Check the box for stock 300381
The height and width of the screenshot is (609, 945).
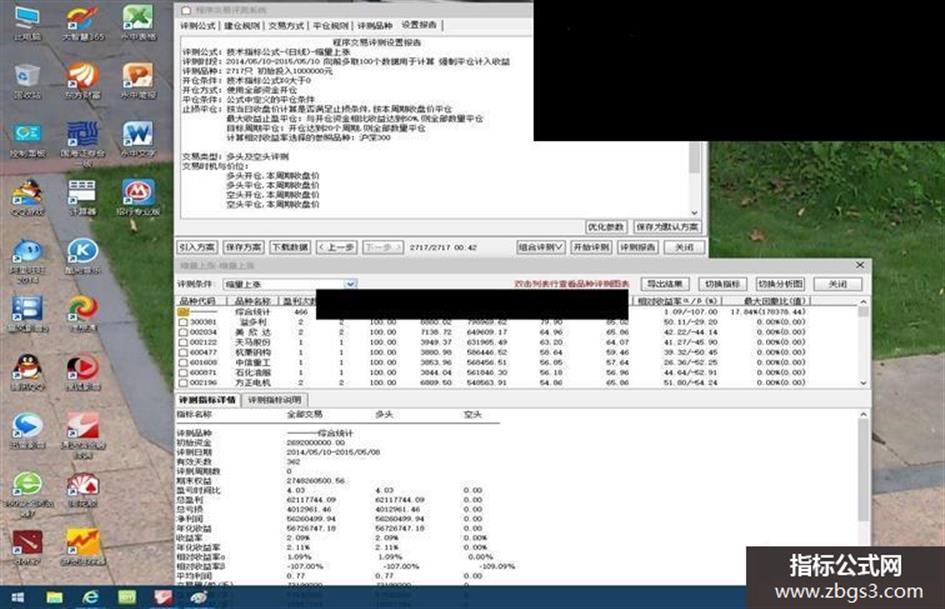tap(183, 322)
